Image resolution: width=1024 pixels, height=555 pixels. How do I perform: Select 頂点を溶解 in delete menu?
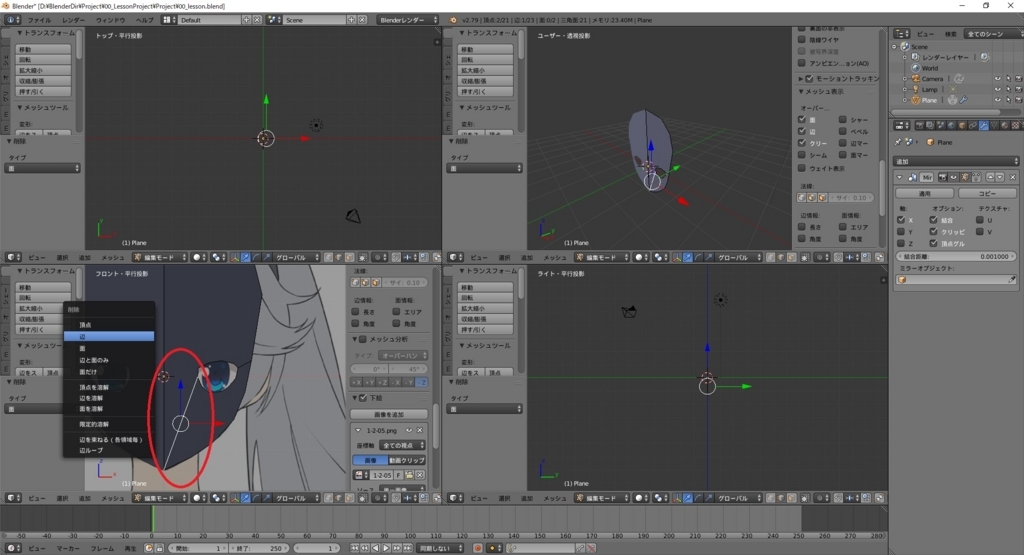pyautogui.click(x=108, y=387)
